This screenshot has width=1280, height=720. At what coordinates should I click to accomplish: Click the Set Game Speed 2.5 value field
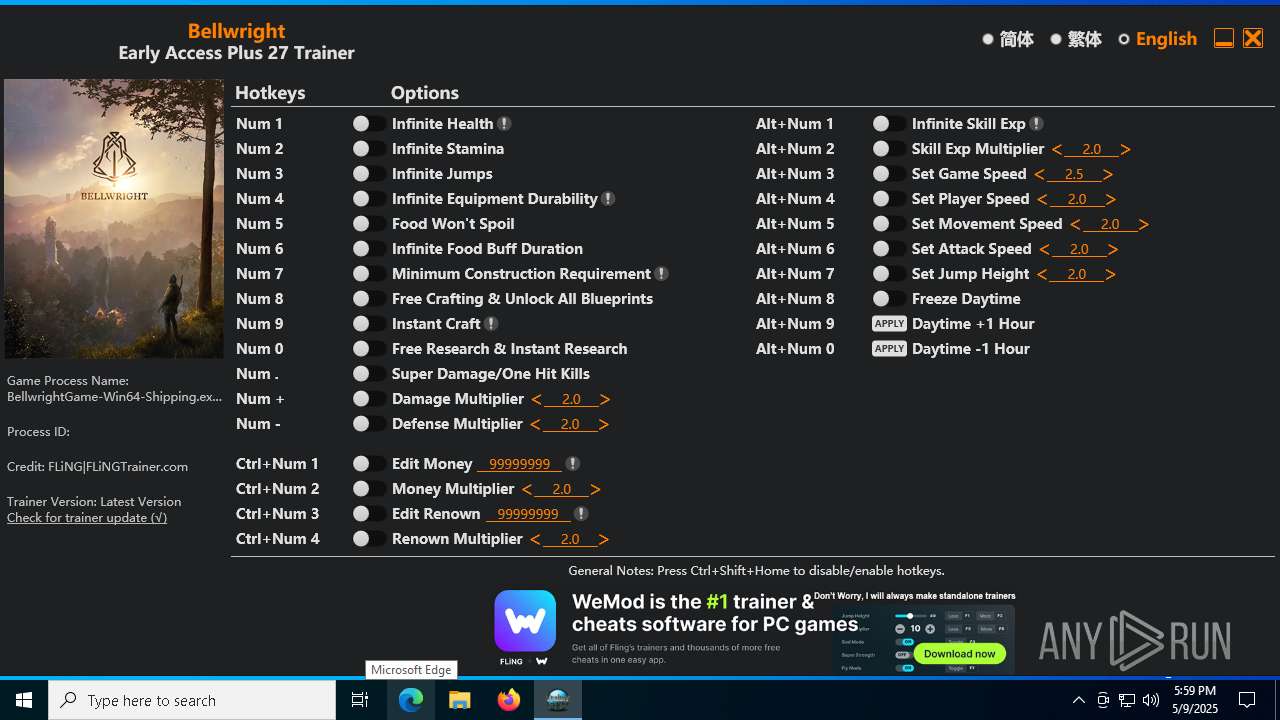point(1074,174)
